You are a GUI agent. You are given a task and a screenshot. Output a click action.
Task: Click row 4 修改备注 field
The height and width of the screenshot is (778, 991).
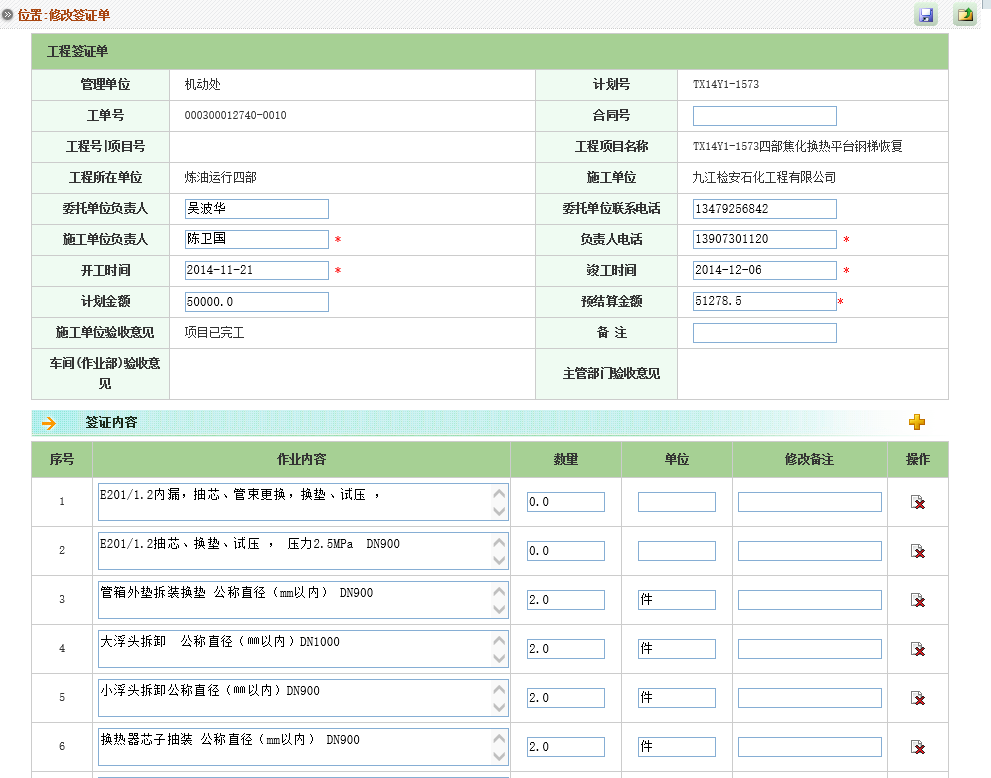coord(810,649)
